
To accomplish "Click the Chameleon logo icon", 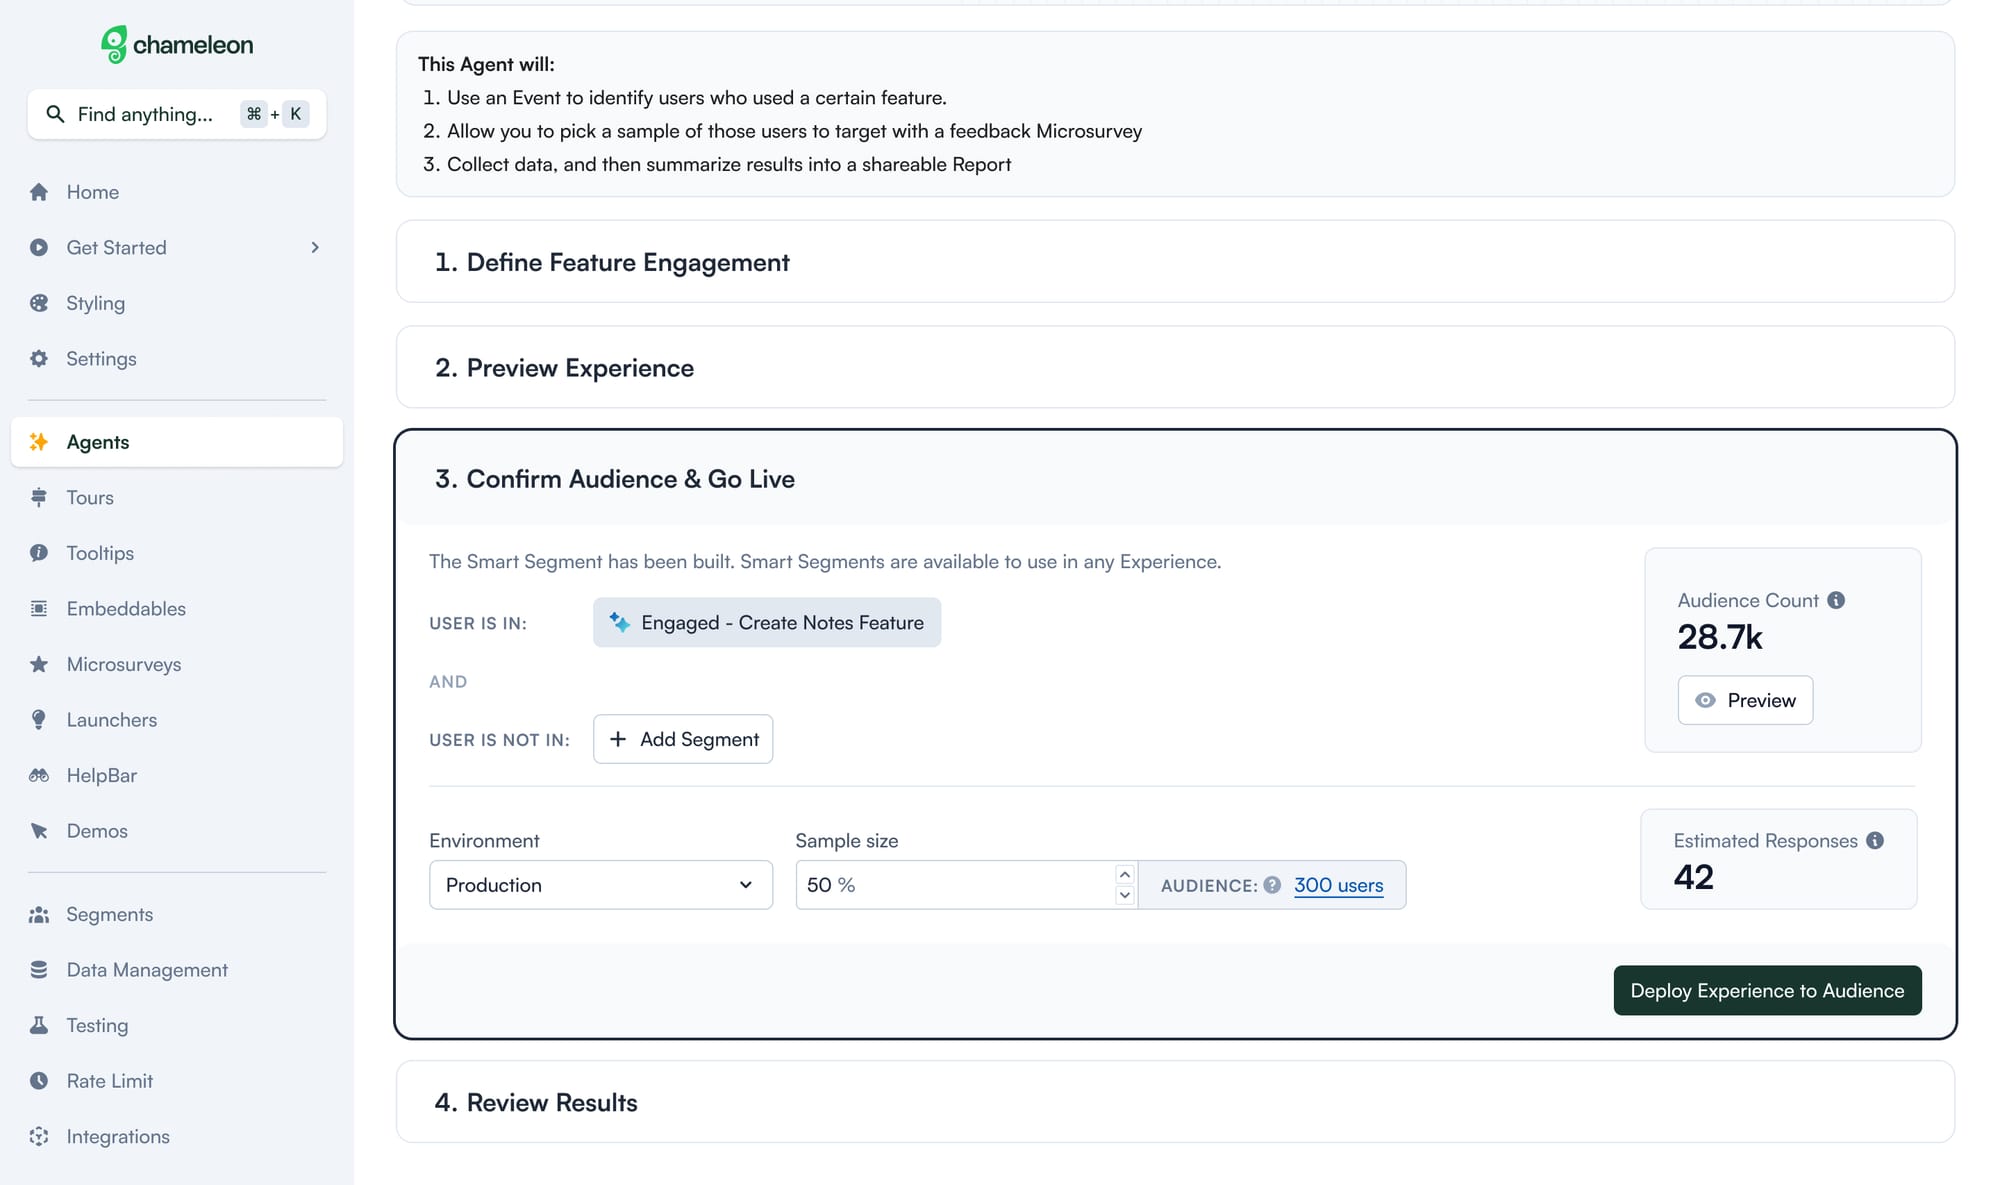I will click(114, 44).
